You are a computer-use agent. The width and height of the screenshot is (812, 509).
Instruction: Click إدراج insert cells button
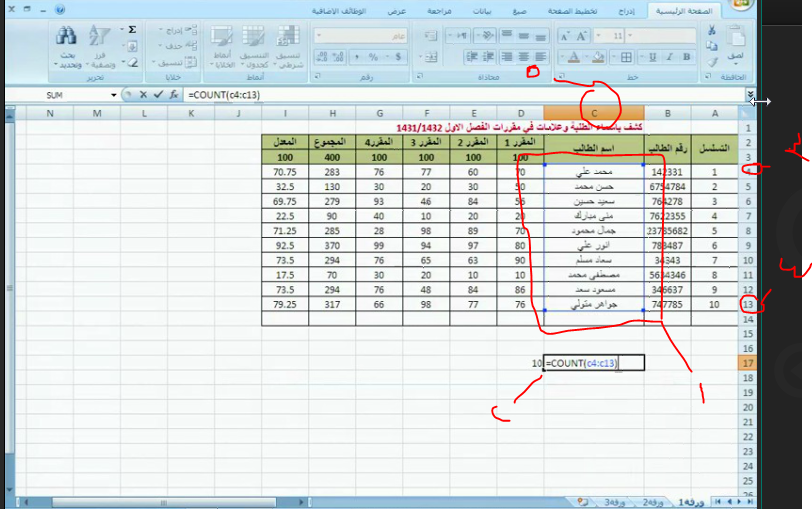click(178, 30)
